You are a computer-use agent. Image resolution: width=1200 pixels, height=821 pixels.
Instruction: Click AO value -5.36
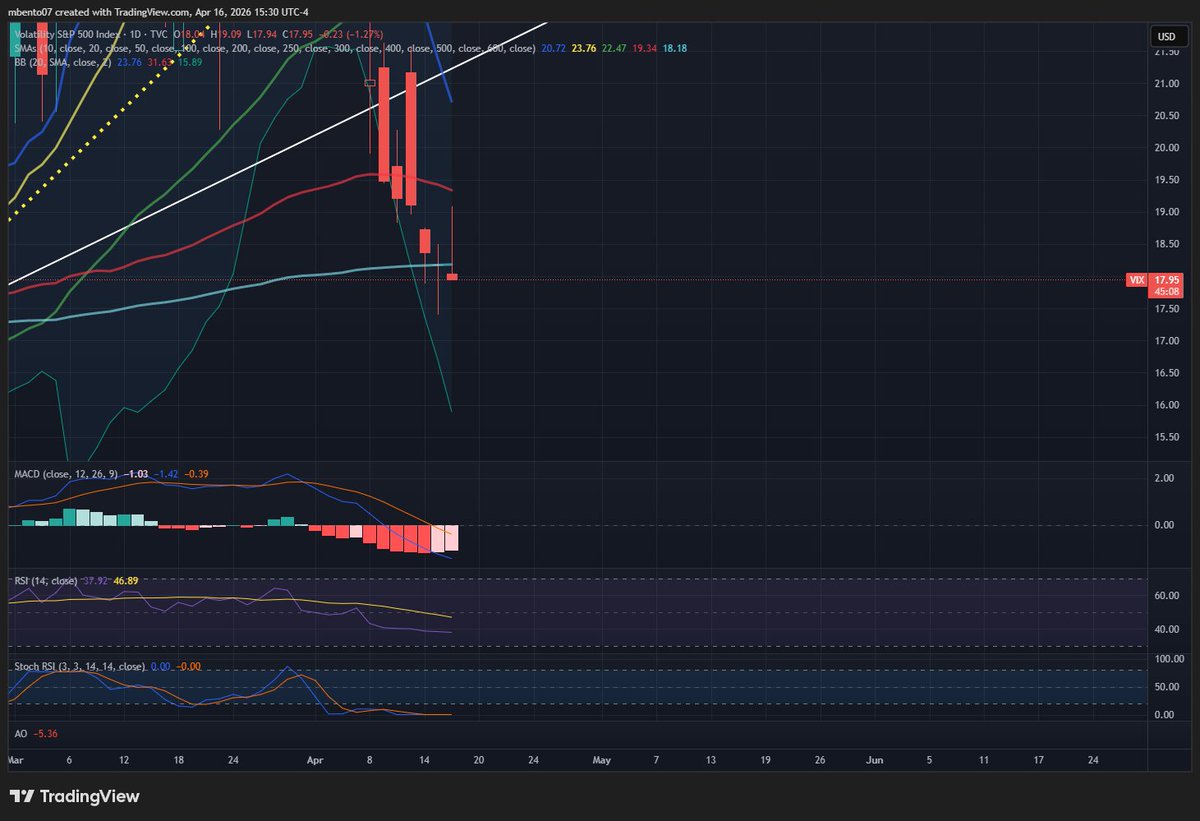[x=46, y=733]
